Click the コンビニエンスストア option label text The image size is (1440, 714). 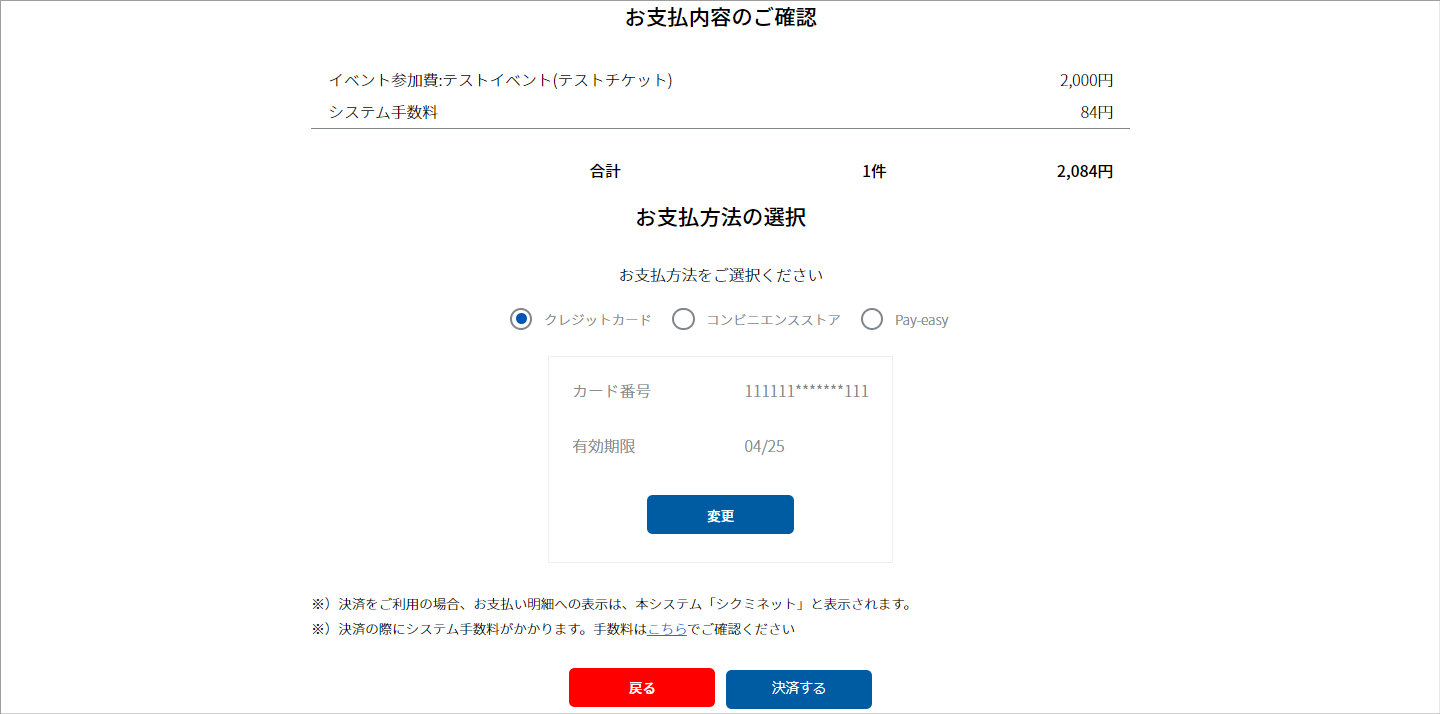point(773,320)
